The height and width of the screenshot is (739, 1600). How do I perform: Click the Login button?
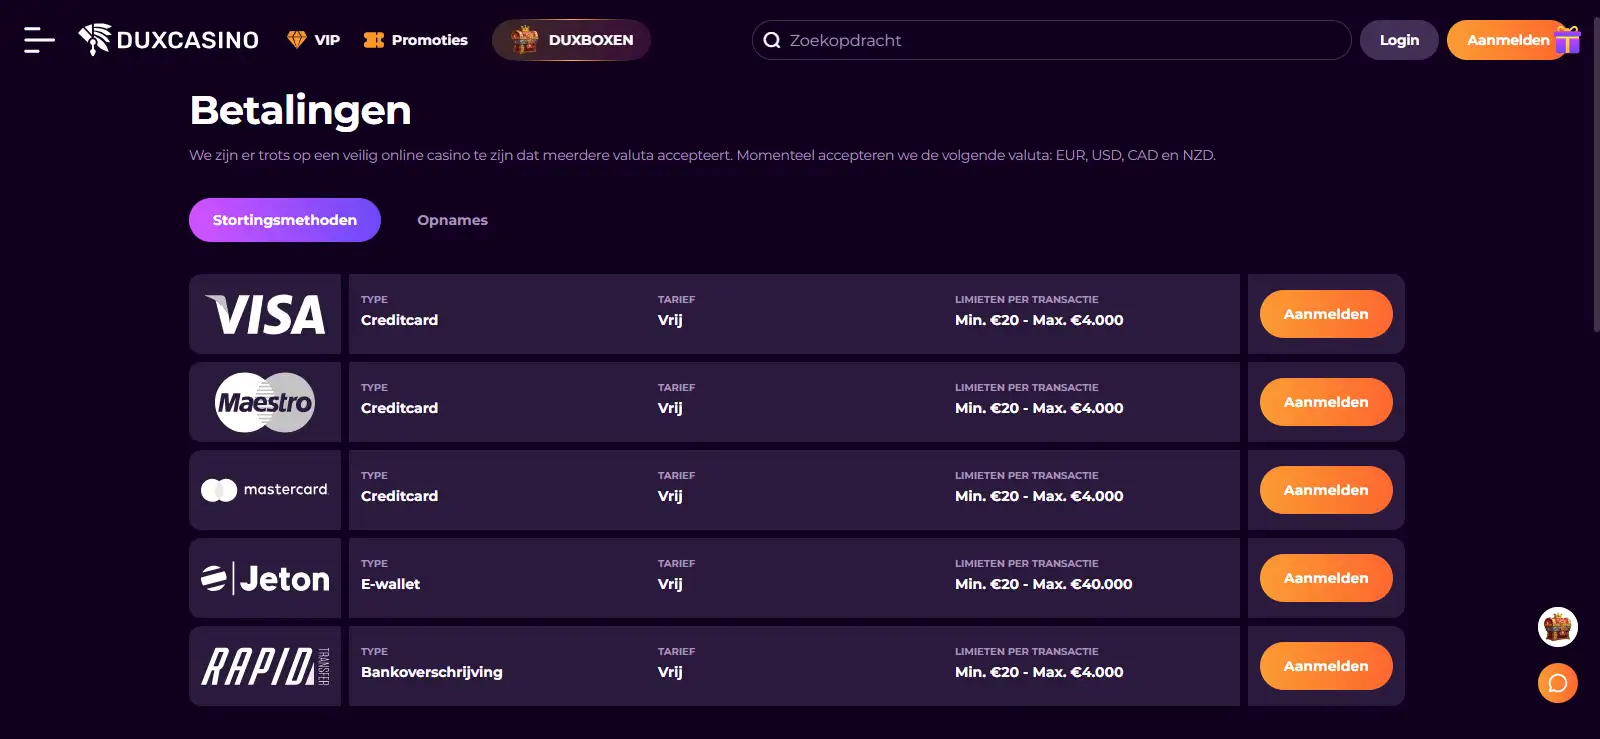click(x=1399, y=40)
